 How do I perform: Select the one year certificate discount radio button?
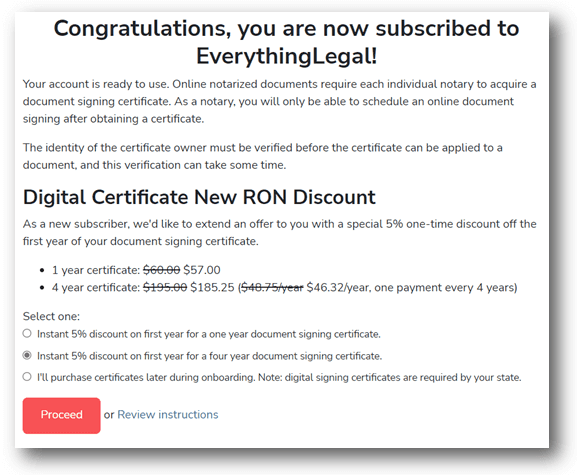point(27,334)
